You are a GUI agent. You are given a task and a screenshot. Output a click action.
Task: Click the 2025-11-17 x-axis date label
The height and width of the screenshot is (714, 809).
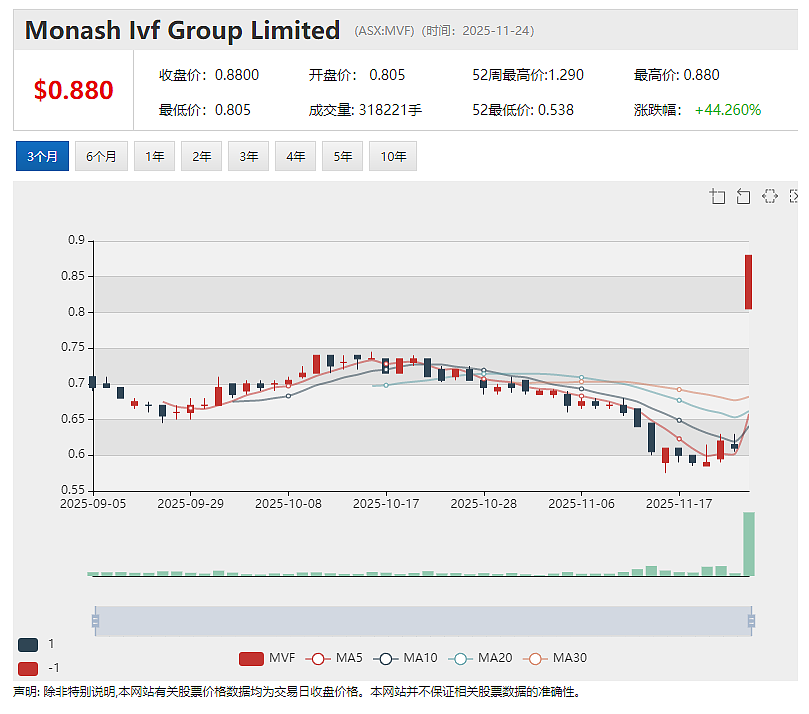[x=679, y=504]
